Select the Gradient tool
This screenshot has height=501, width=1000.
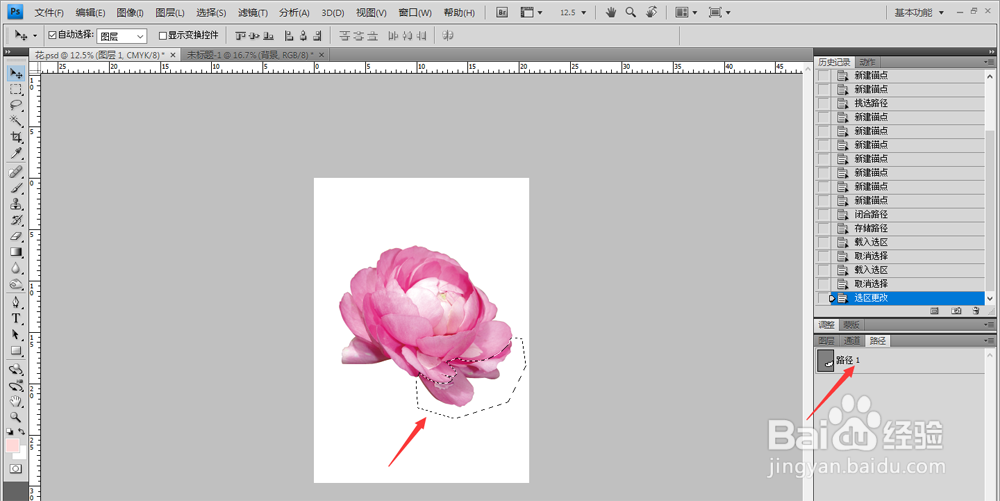[16, 252]
